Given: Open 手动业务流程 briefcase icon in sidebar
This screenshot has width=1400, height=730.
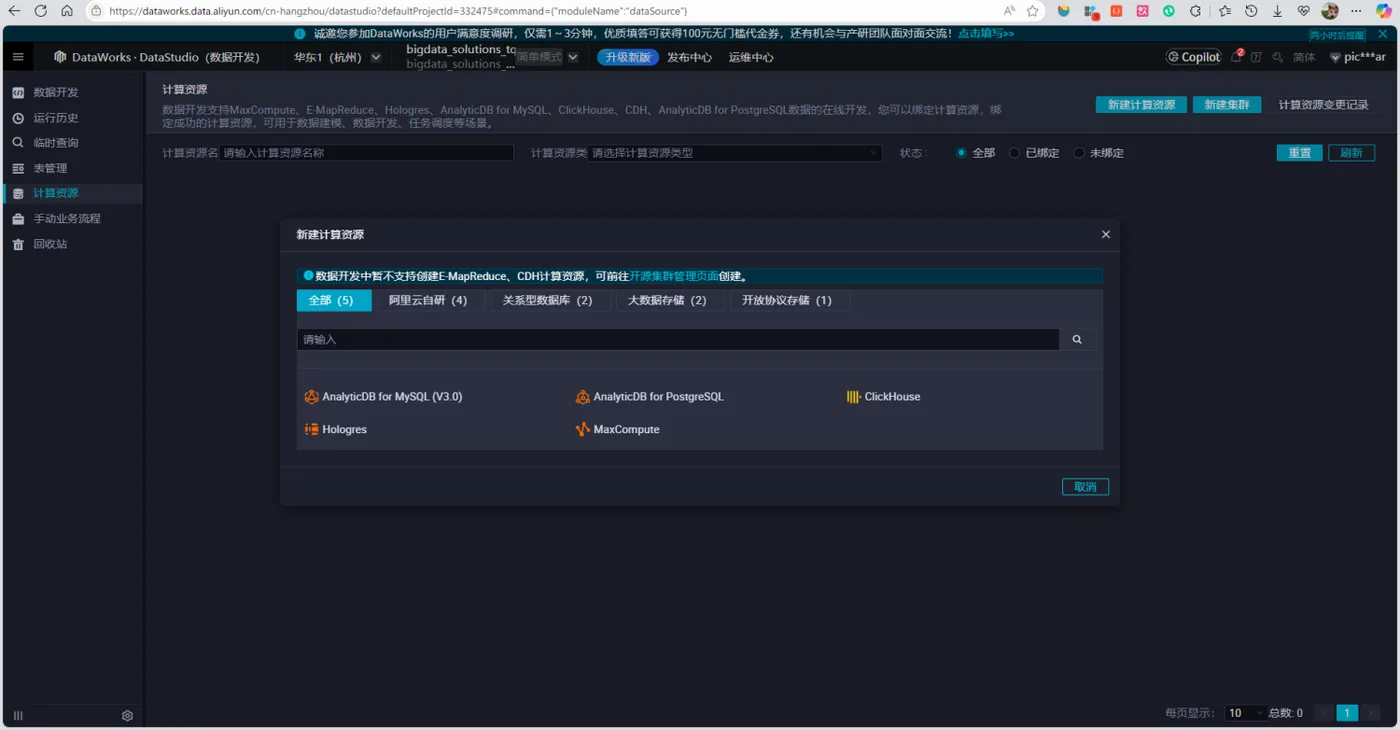Looking at the screenshot, I should (18, 218).
